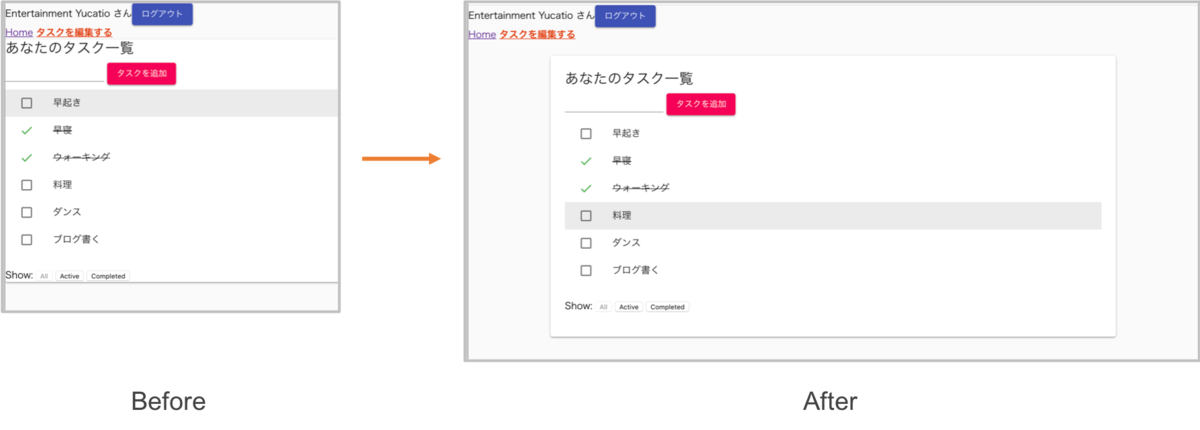This screenshot has height=430, width=1200.
Task: Select Active filter in Before screenshot
Action: click(69, 276)
